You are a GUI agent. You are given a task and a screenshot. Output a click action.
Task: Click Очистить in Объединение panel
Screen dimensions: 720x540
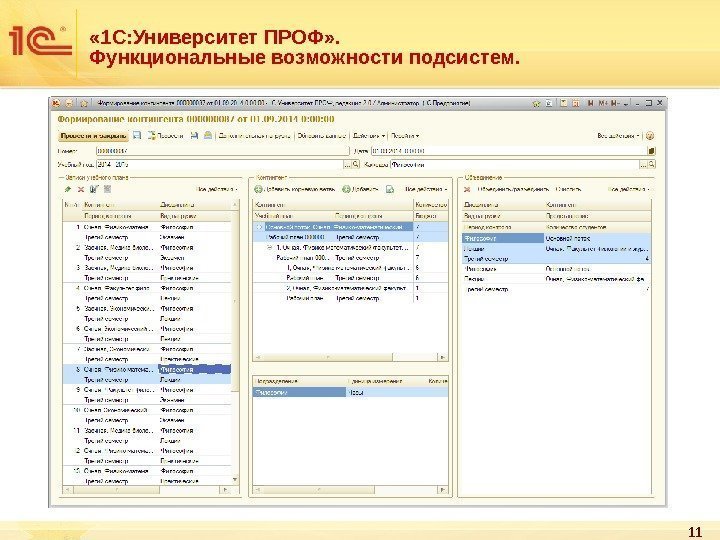tap(568, 189)
